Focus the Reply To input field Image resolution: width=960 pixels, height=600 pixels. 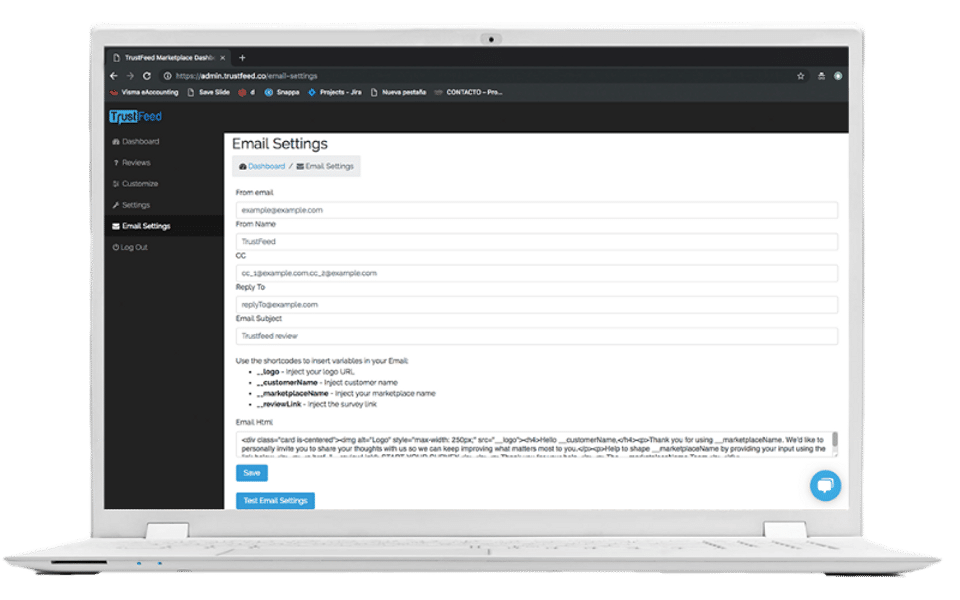[536, 305]
